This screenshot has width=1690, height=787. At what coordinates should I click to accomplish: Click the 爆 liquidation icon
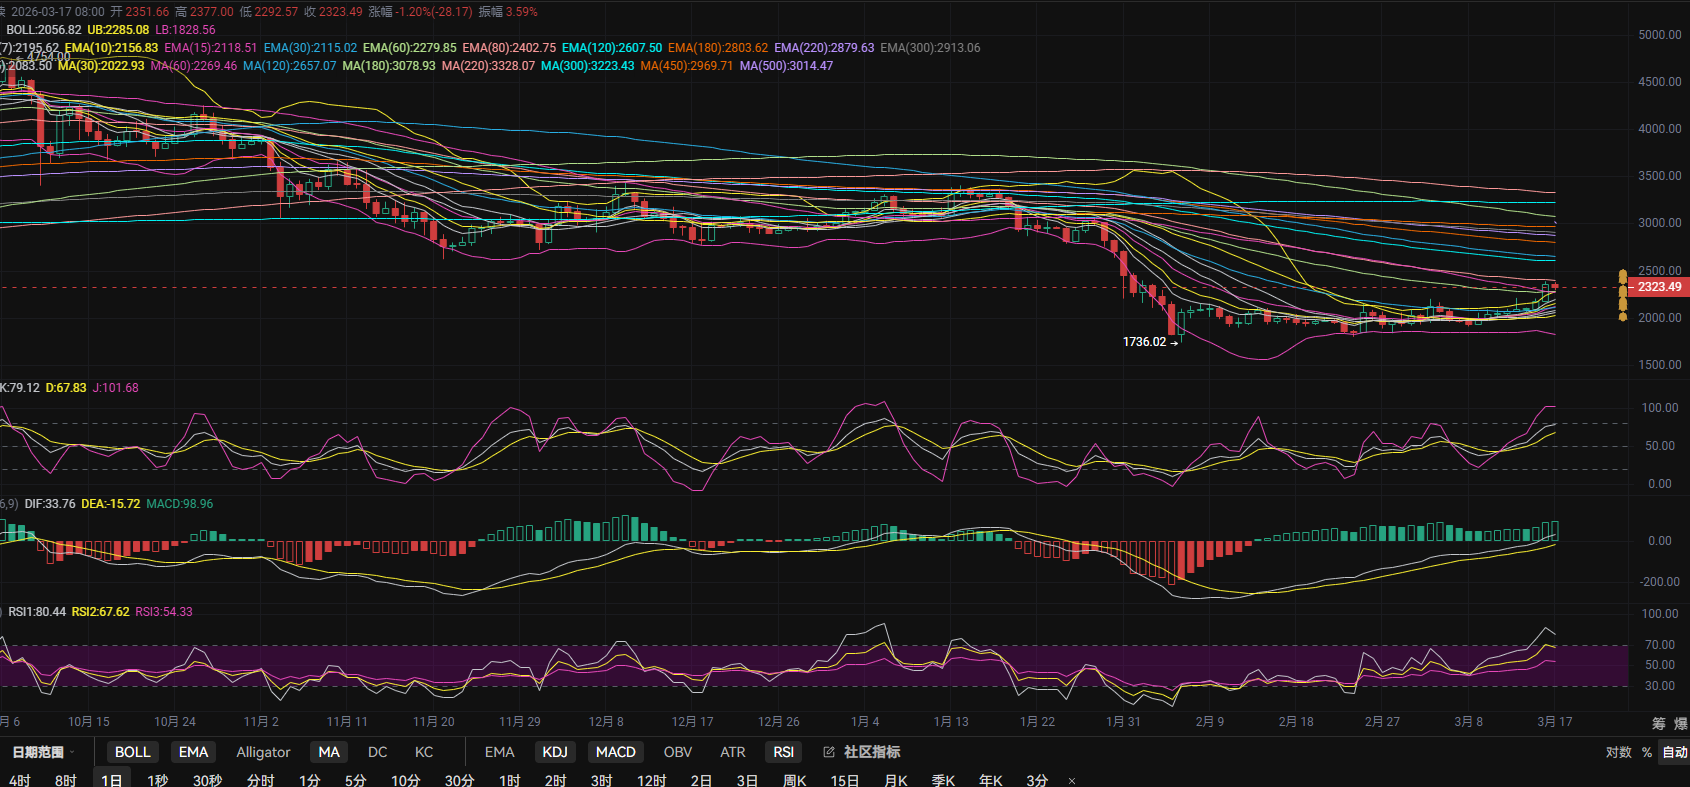pos(1680,723)
